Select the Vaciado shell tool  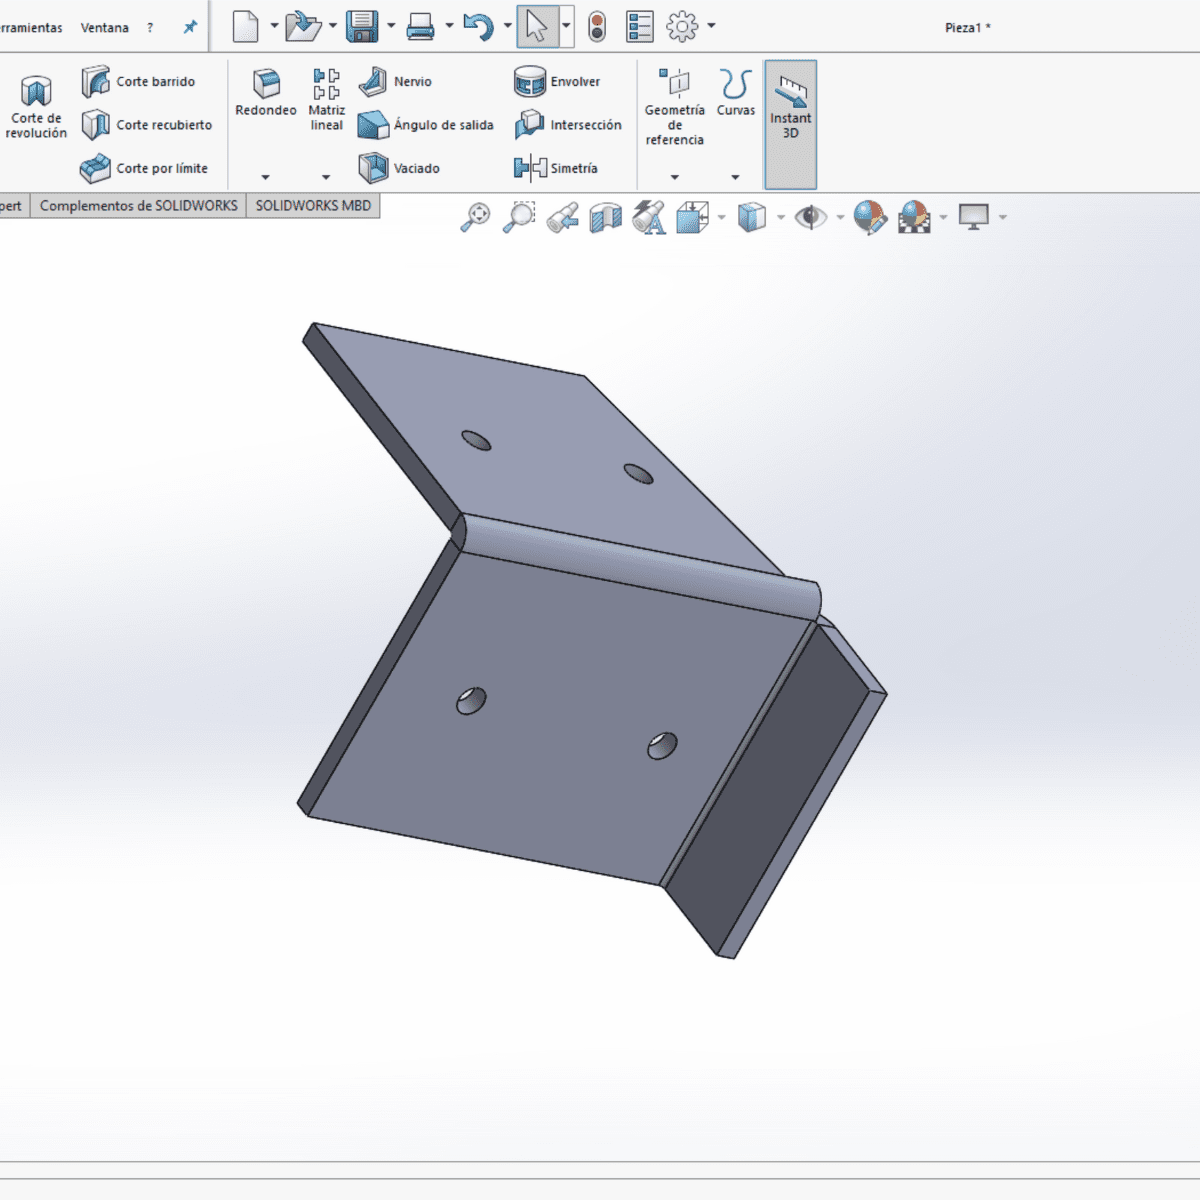coord(400,168)
